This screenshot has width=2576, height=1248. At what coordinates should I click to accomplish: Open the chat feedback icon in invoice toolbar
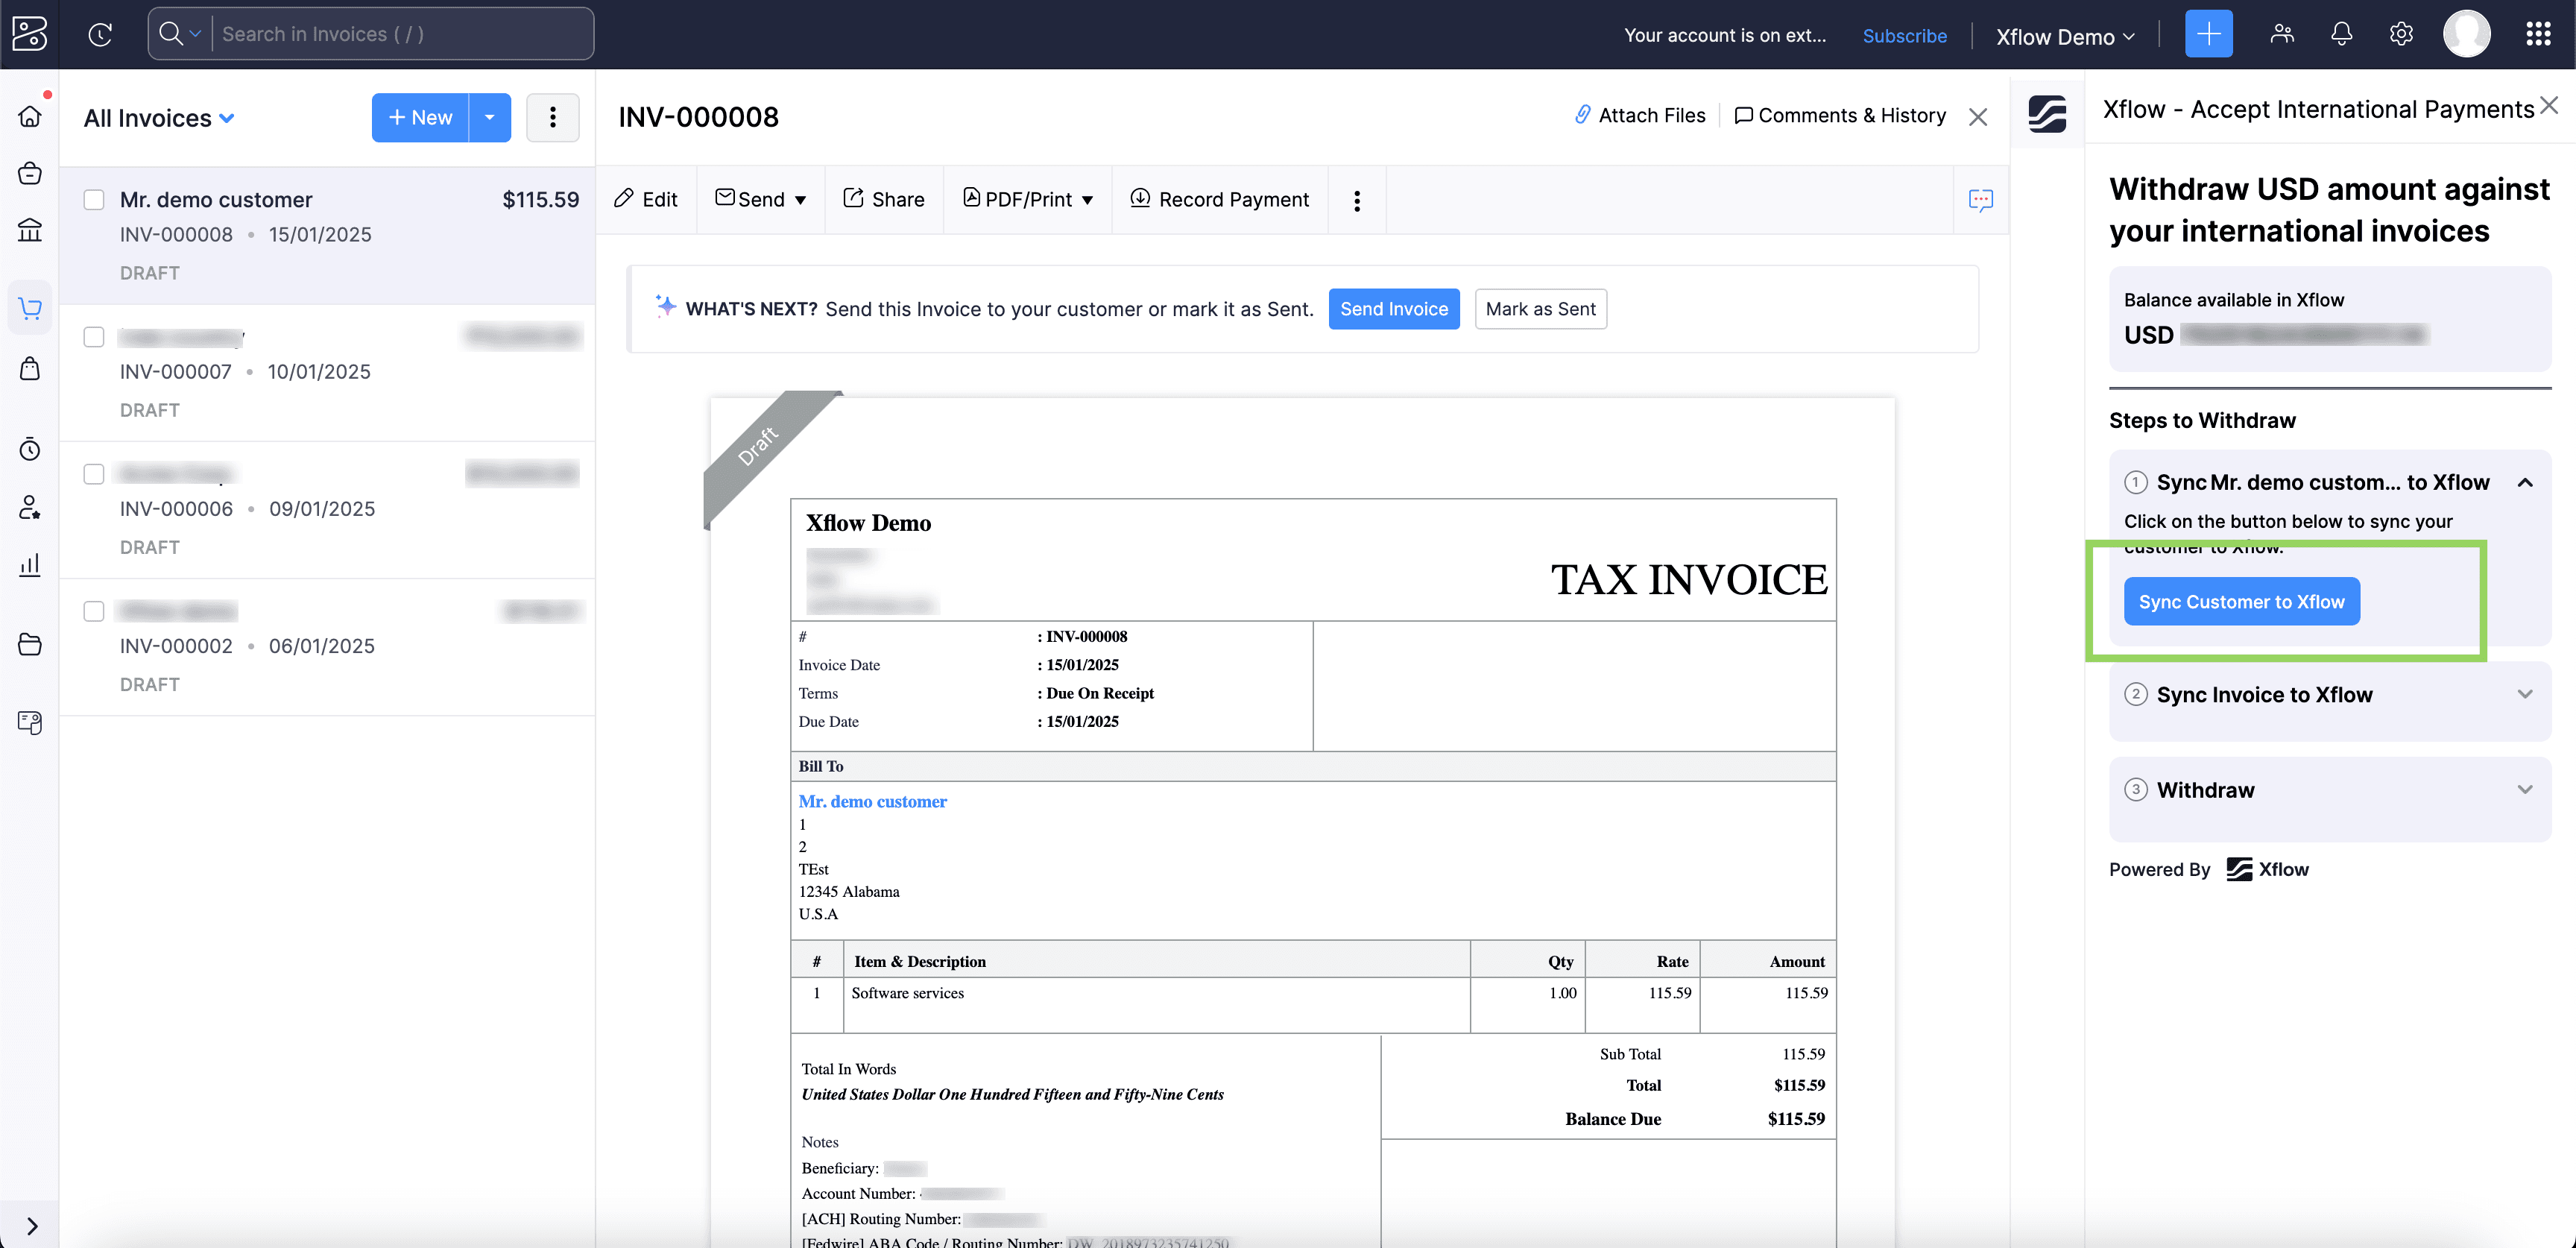tap(1980, 200)
